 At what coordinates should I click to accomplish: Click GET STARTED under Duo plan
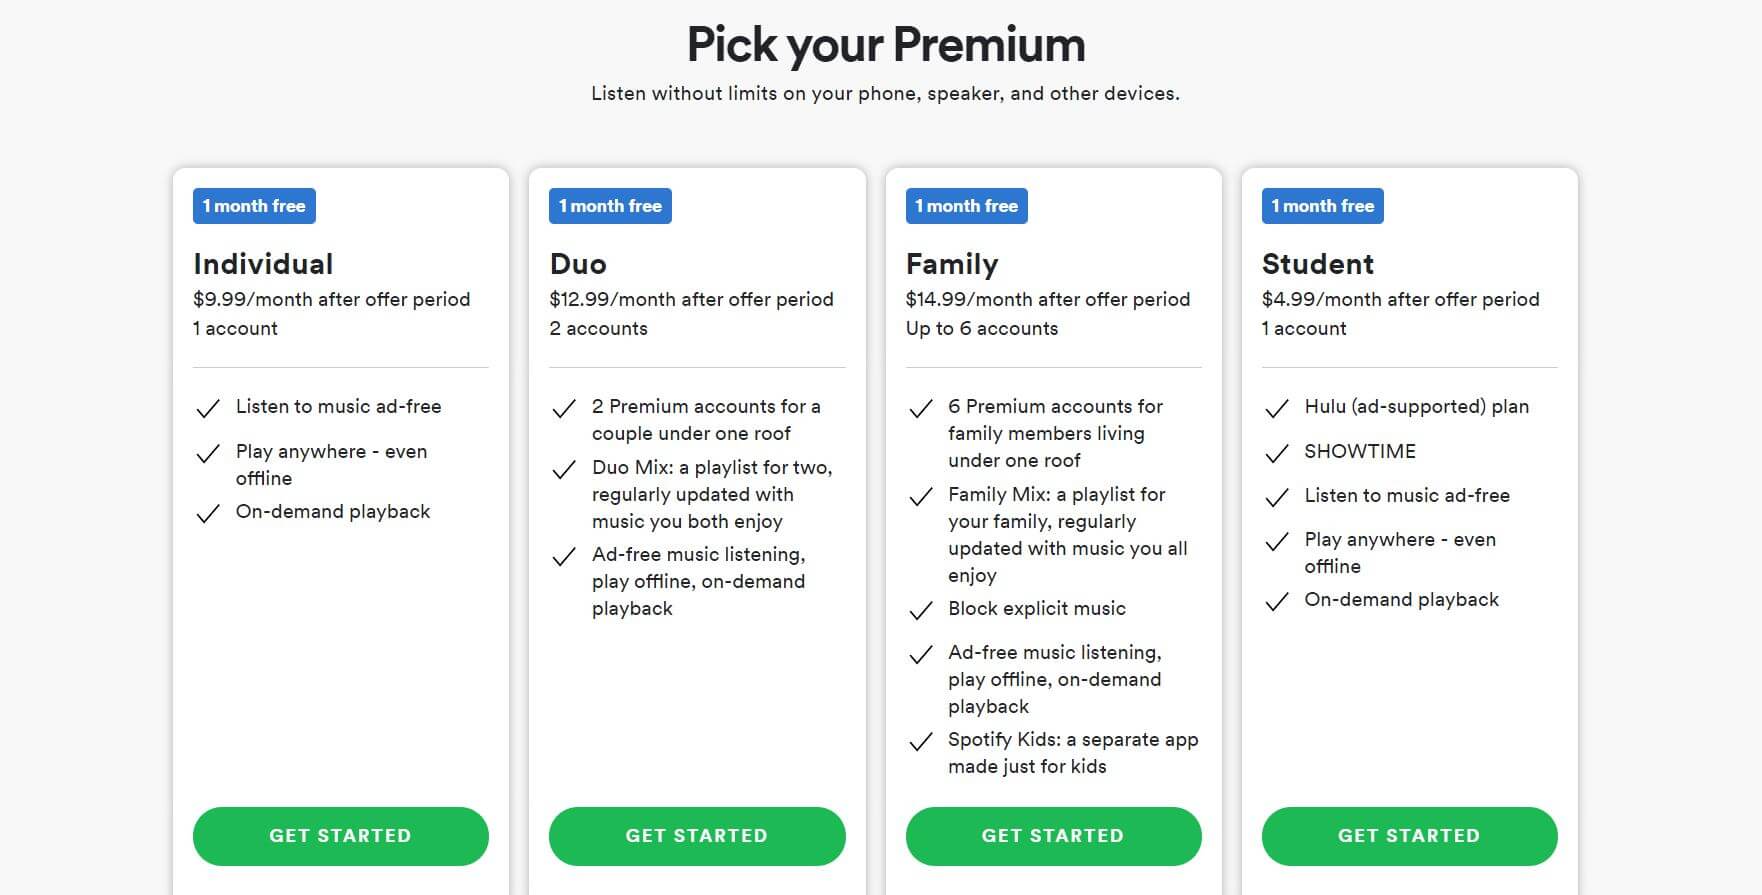click(696, 836)
